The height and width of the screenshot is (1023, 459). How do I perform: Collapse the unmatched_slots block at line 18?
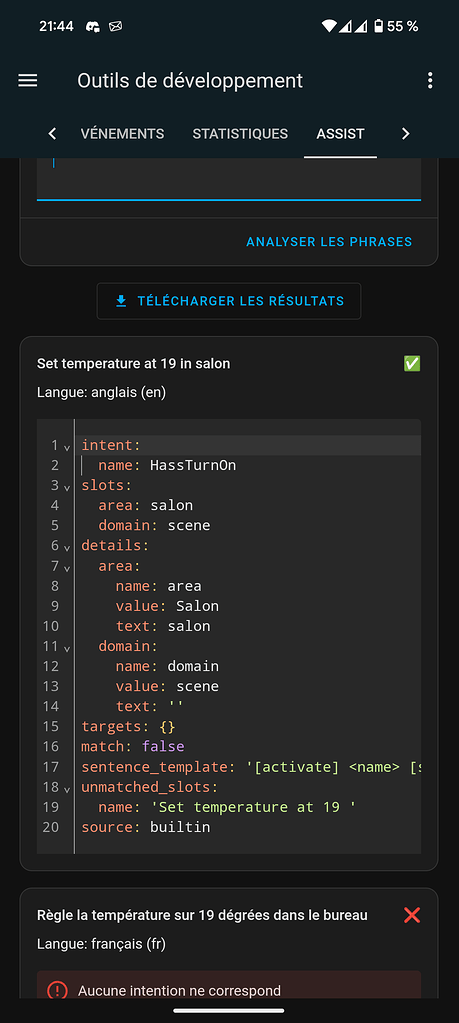pos(67,789)
